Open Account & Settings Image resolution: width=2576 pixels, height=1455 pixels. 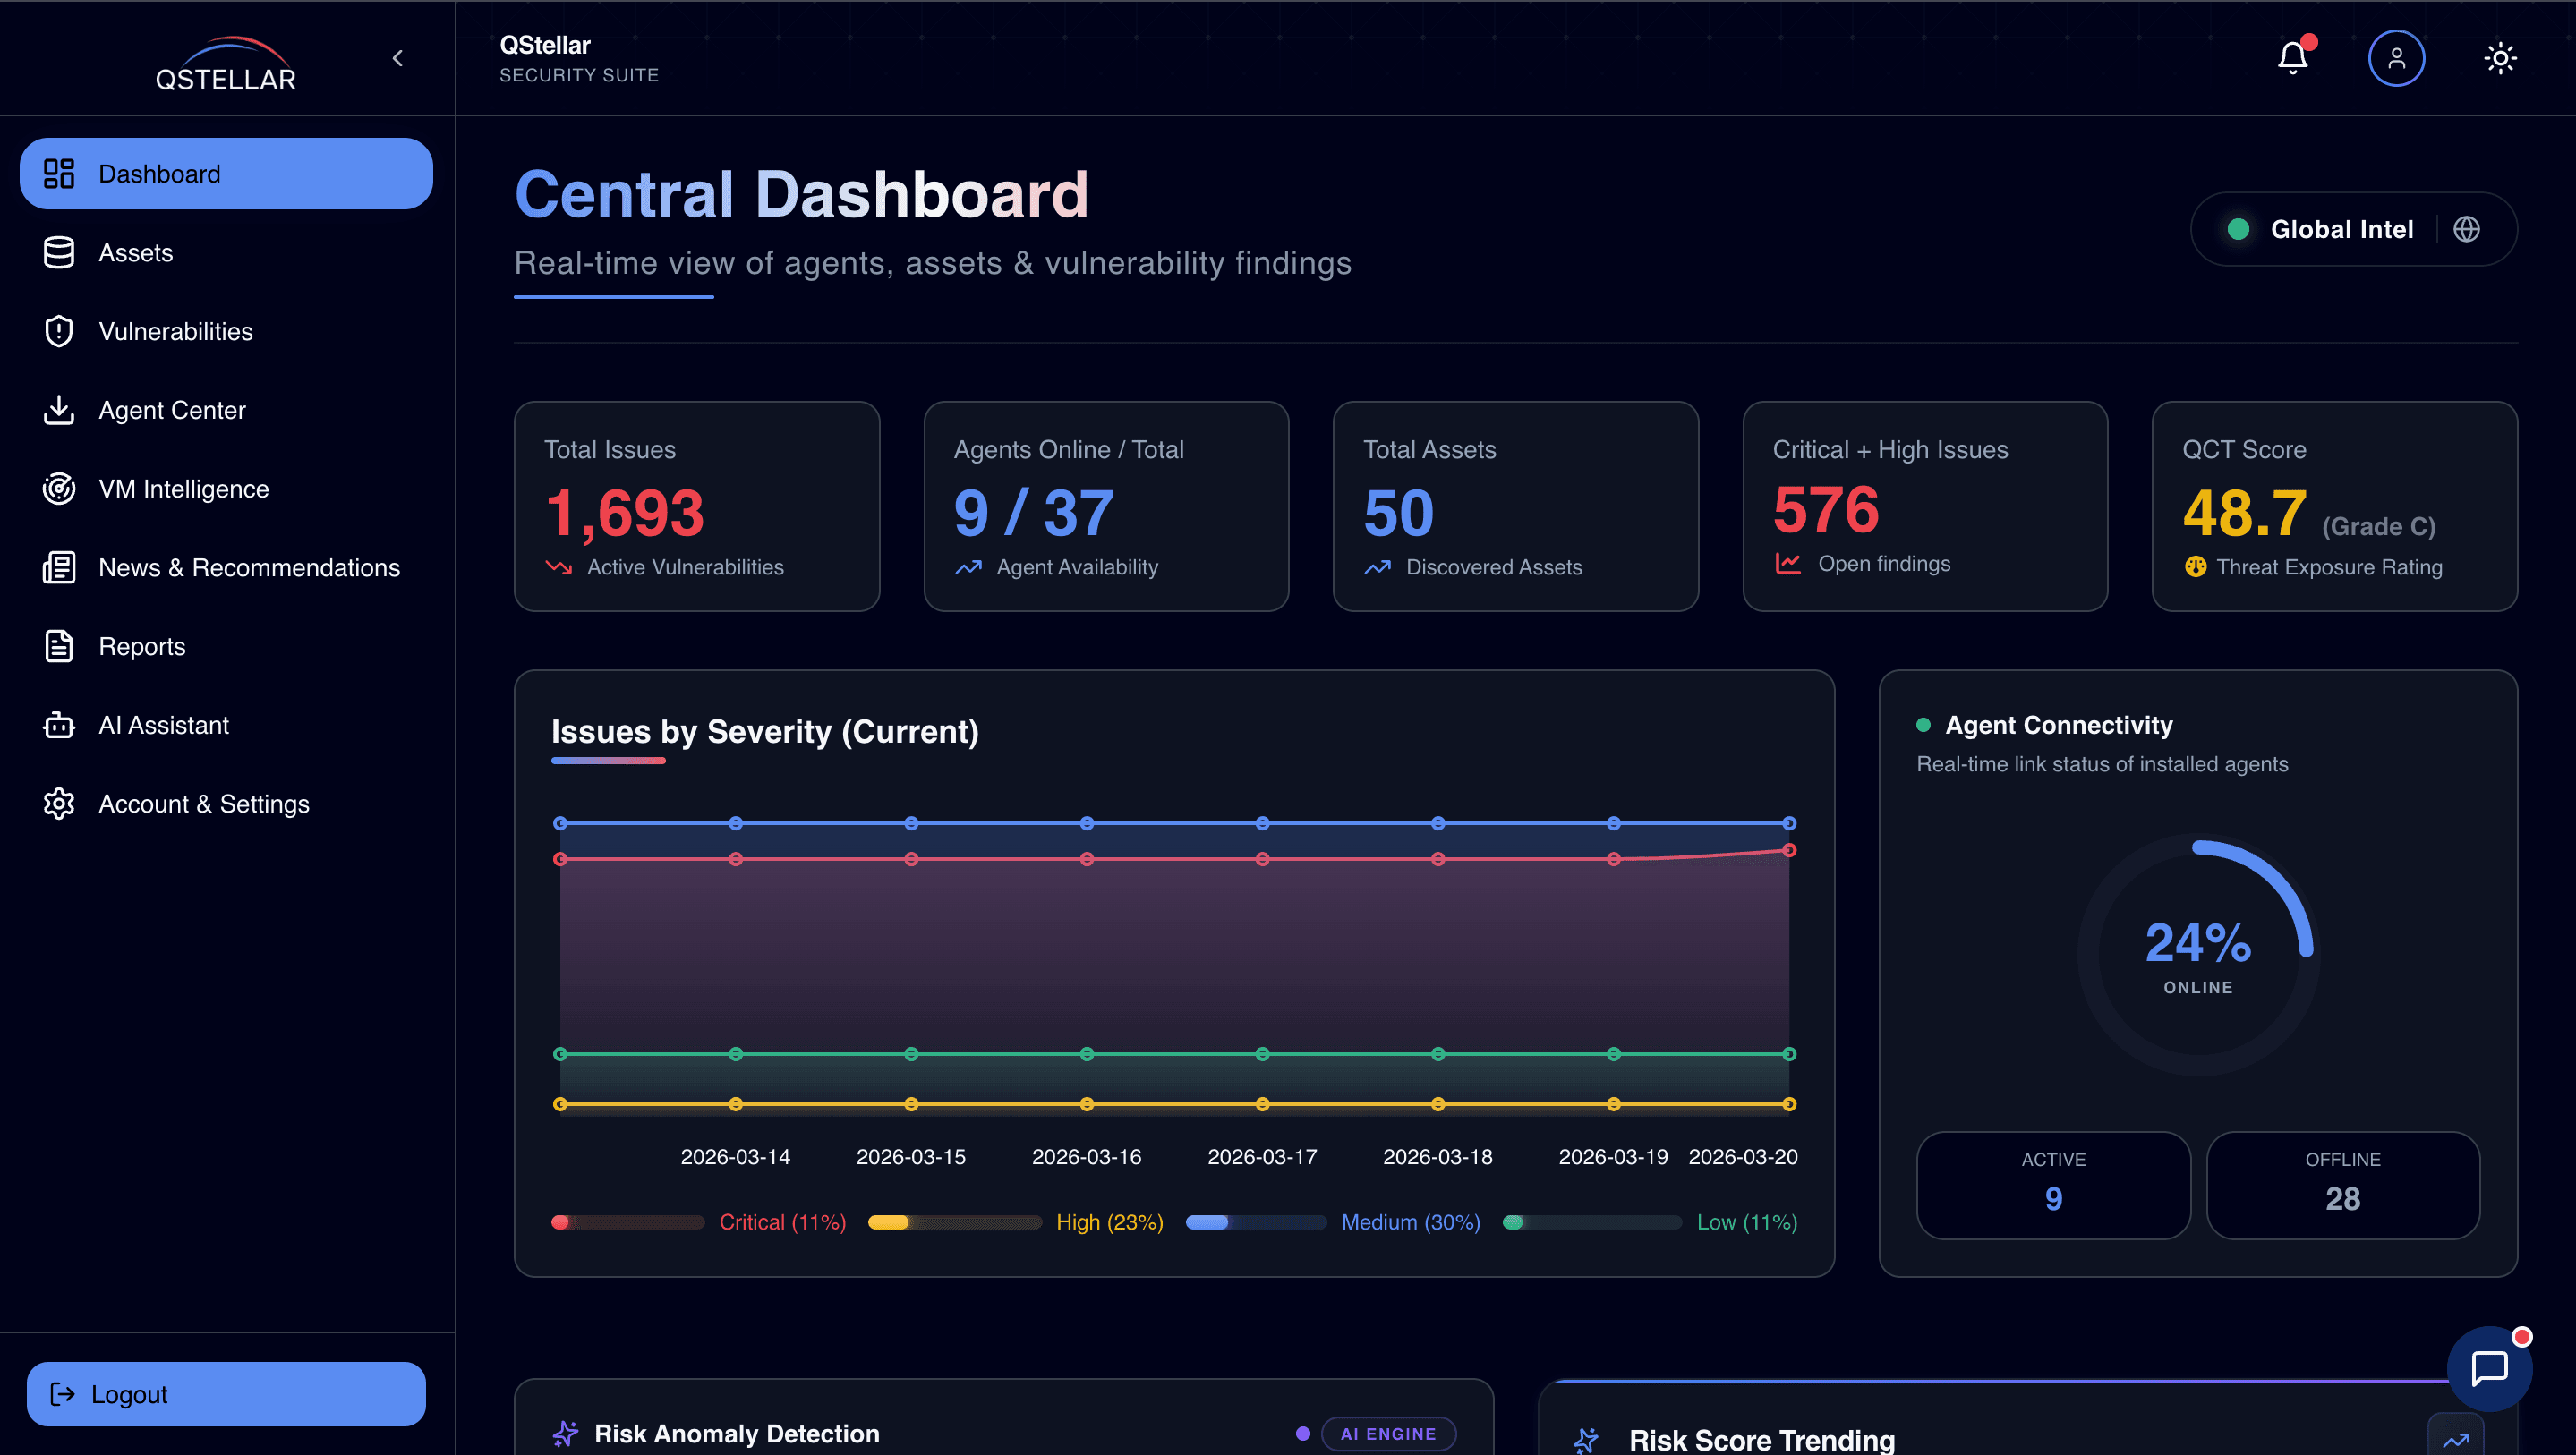pyautogui.click(x=204, y=803)
